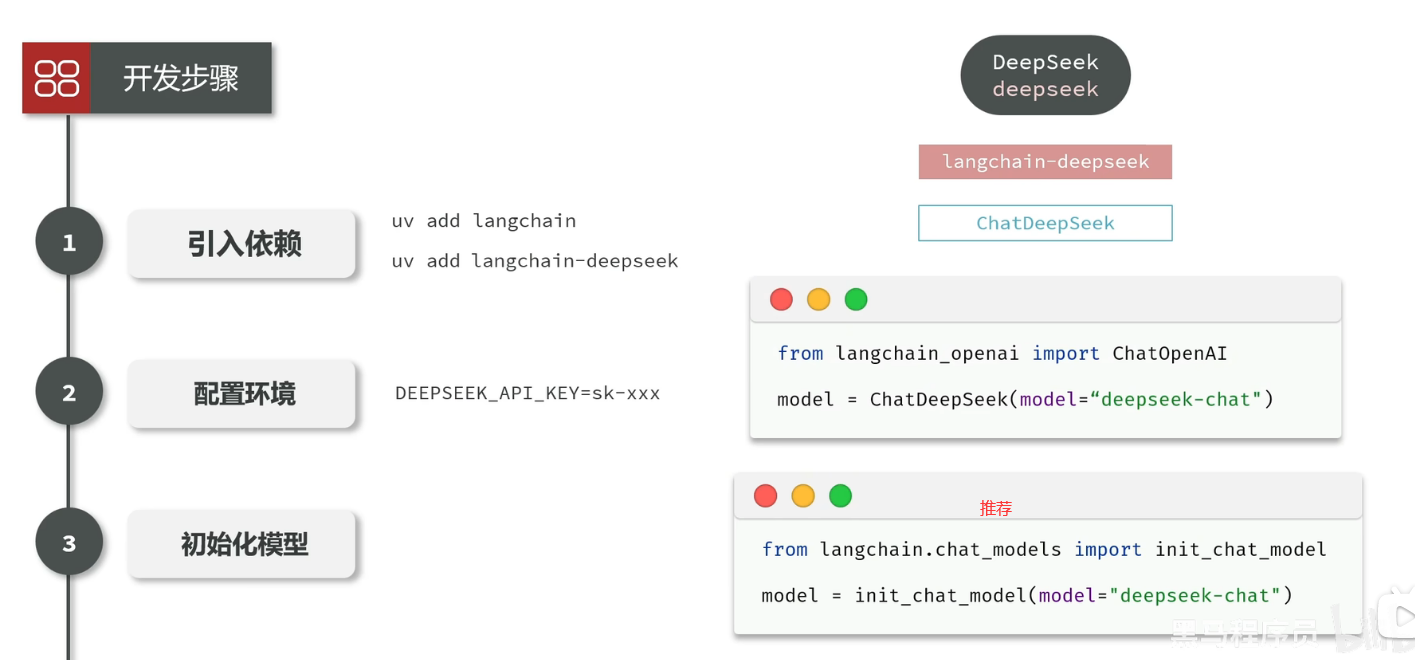Click the green dot in the ChatOpenAI code window
The width and height of the screenshot is (1415, 660).
pos(856,299)
